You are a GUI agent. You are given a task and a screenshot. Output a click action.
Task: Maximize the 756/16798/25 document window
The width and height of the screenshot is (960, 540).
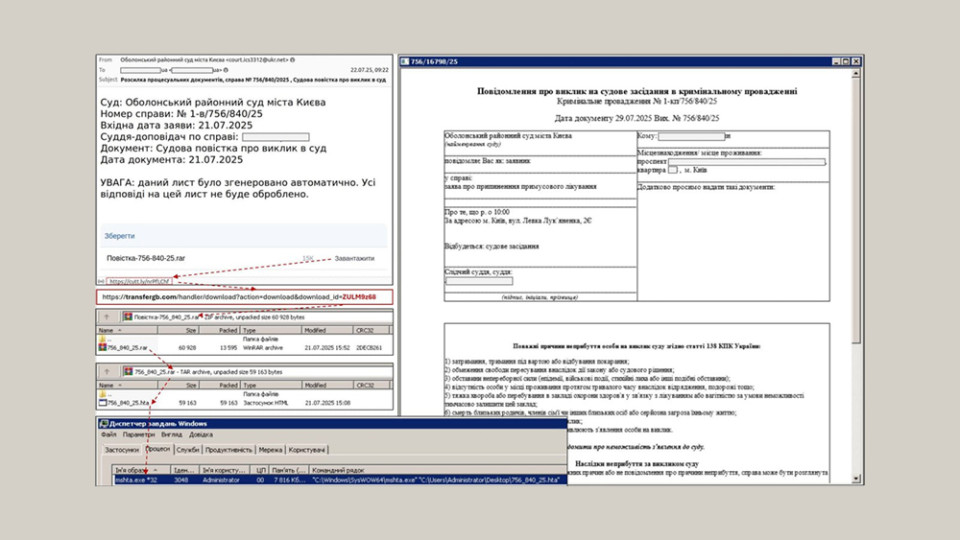tap(846, 61)
